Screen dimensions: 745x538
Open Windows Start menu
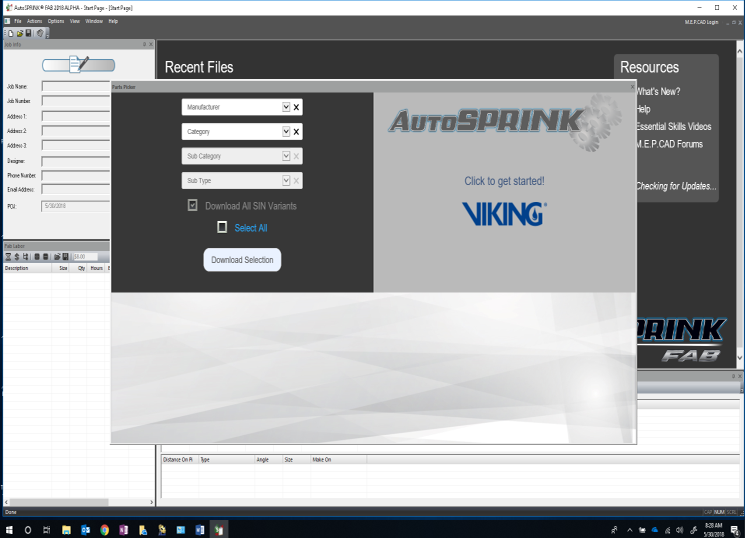click(9, 530)
